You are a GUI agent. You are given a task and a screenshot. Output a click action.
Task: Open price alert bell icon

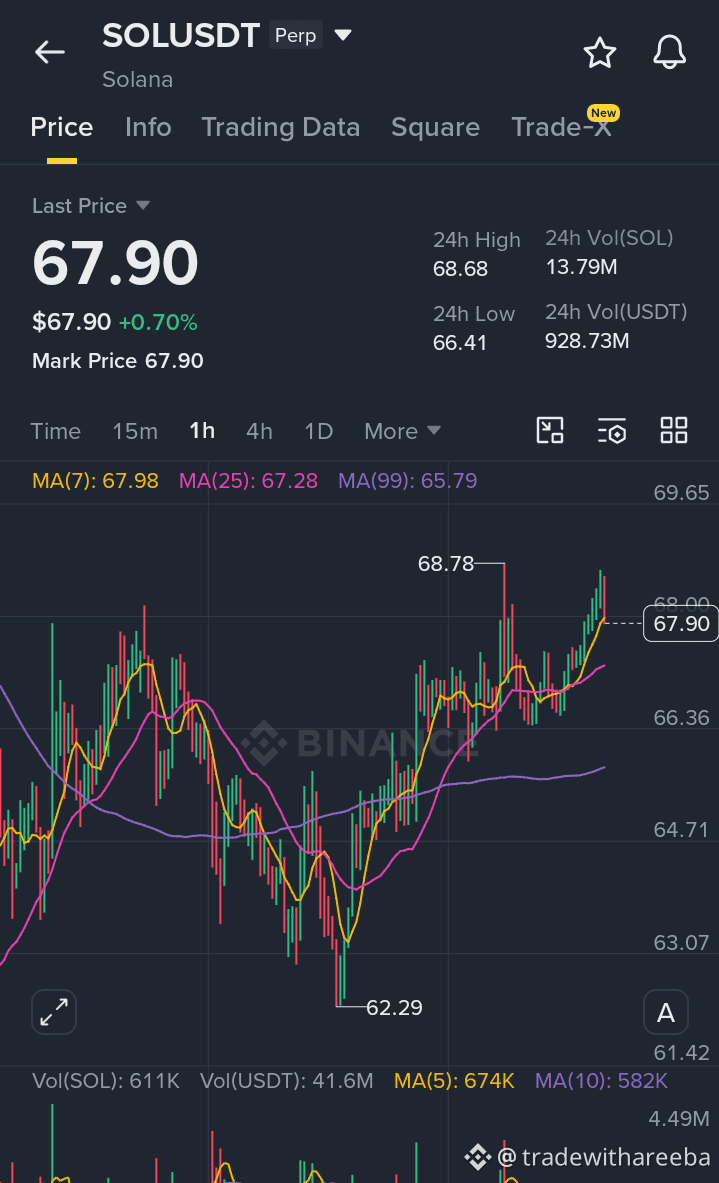669,52
